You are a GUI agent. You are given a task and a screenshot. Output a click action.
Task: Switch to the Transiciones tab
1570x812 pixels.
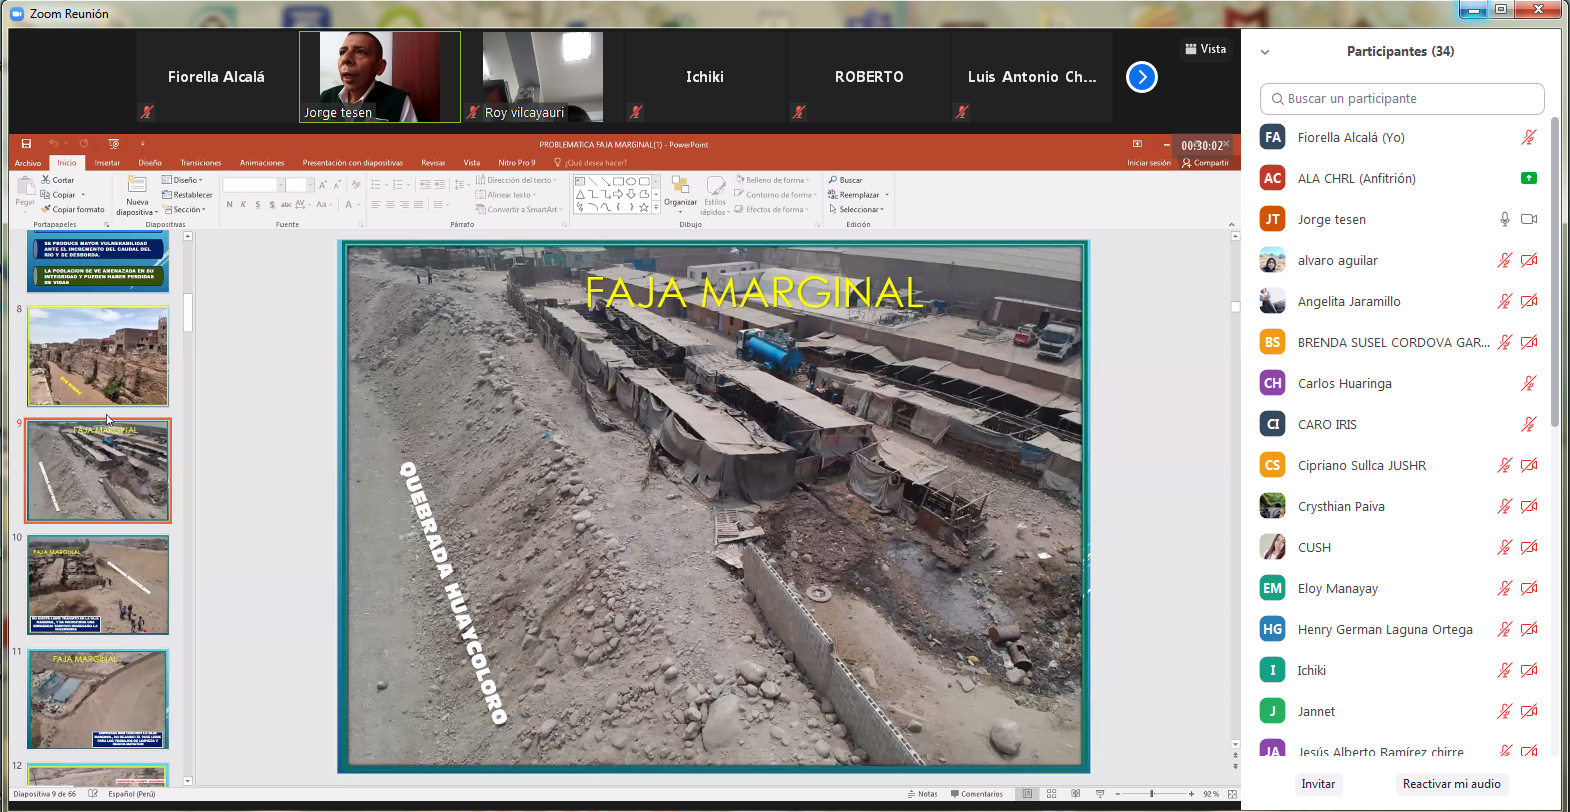click(x=201, y=163)
